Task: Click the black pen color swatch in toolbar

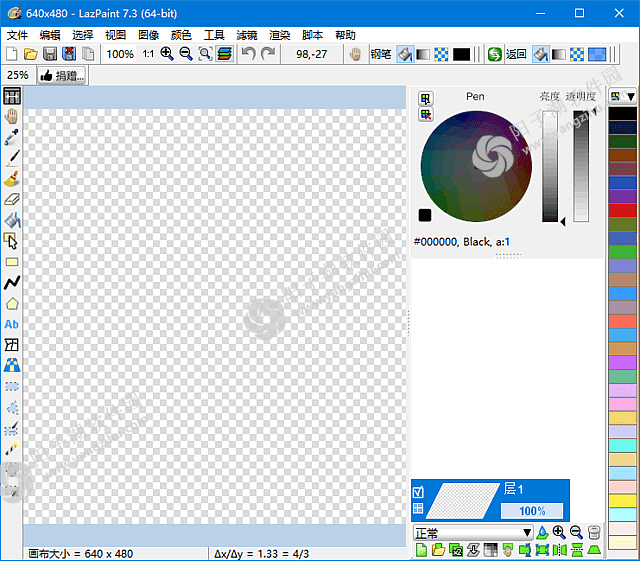Action: 462,54
